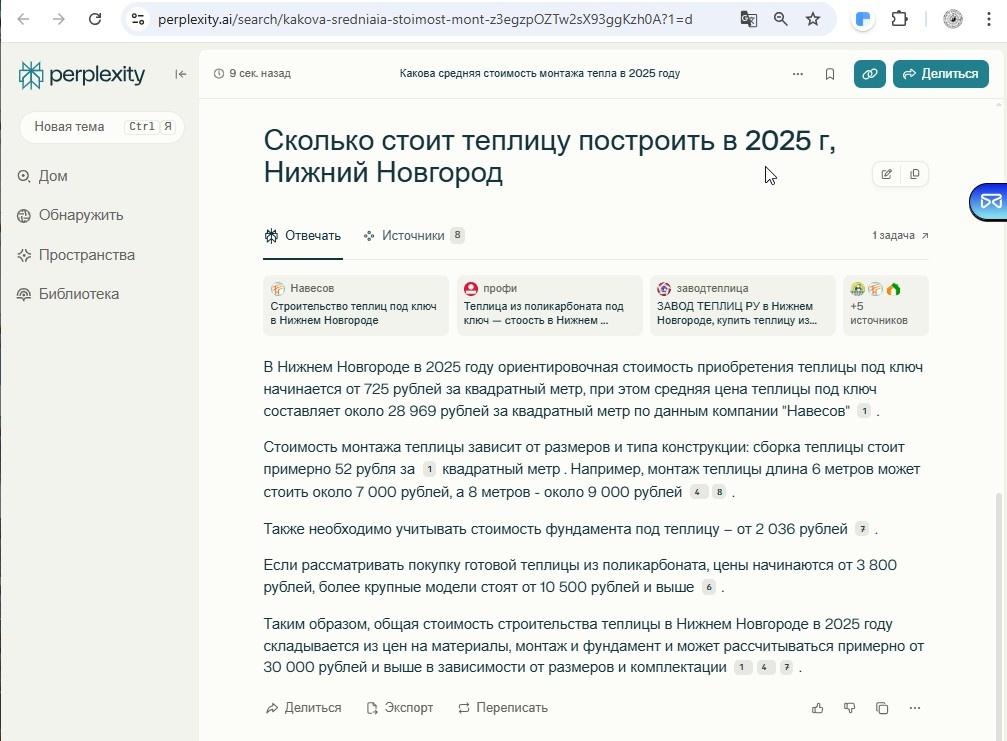Open Библиотека in the sidebar
The image size is (1007, 741).
[68, 294]
